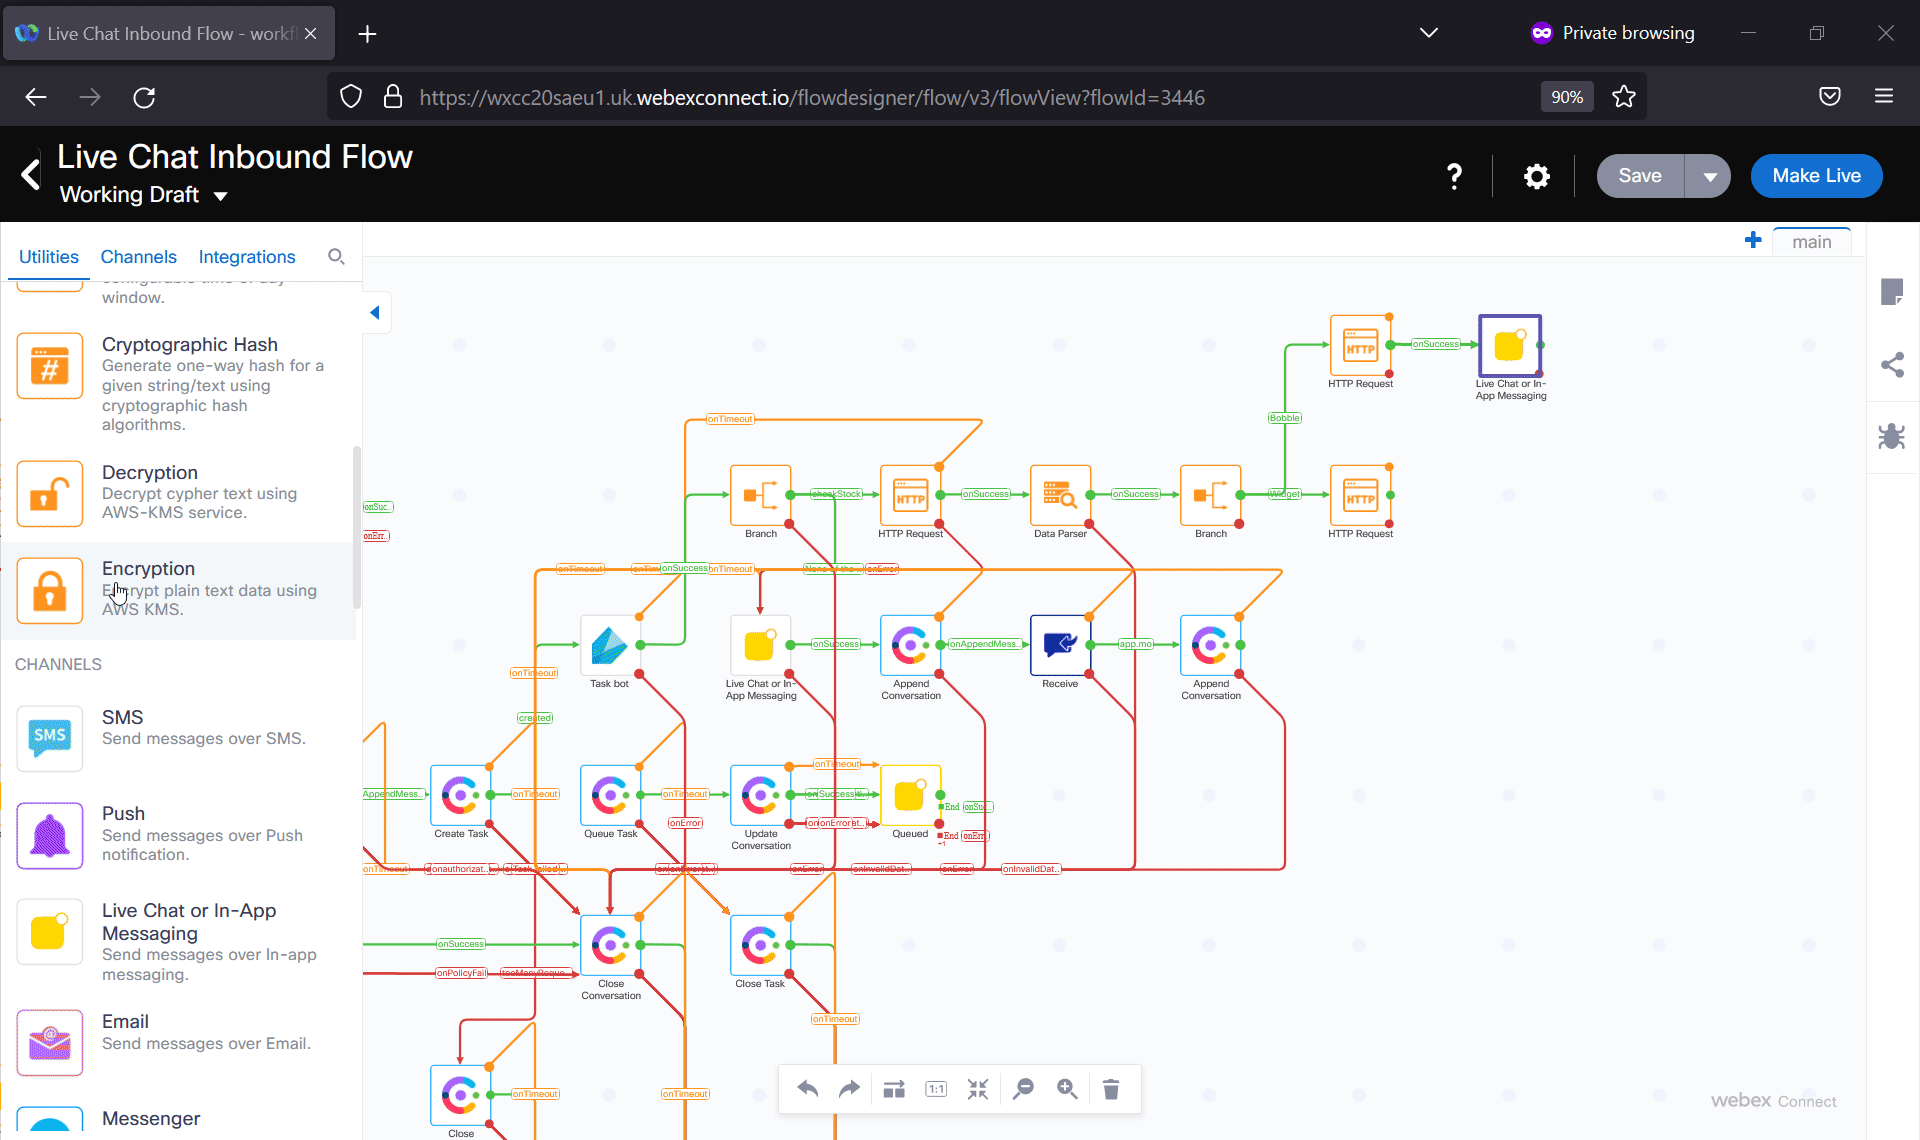1920x1140 pixels.
Task: Select the Create Task node
Action: [x=460, y=796]
